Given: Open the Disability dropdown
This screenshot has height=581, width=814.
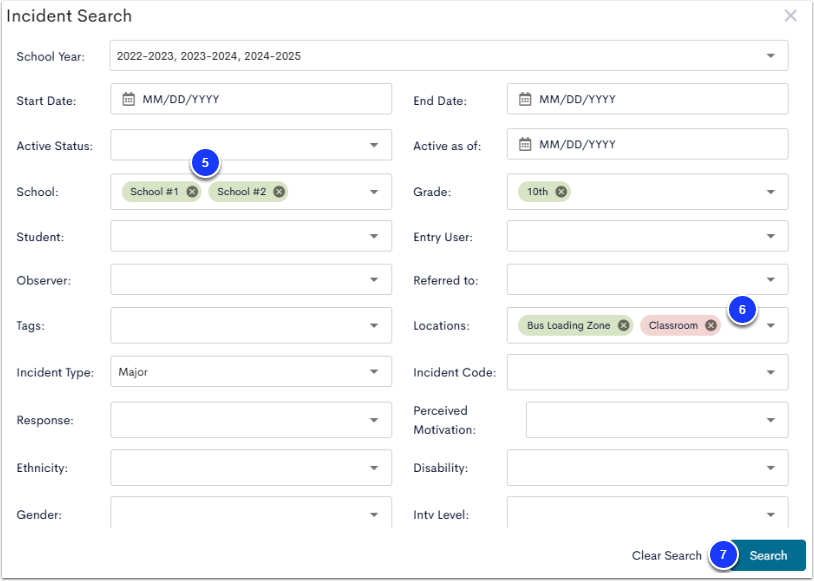Looking at the screenshot, I should [647, 468].
